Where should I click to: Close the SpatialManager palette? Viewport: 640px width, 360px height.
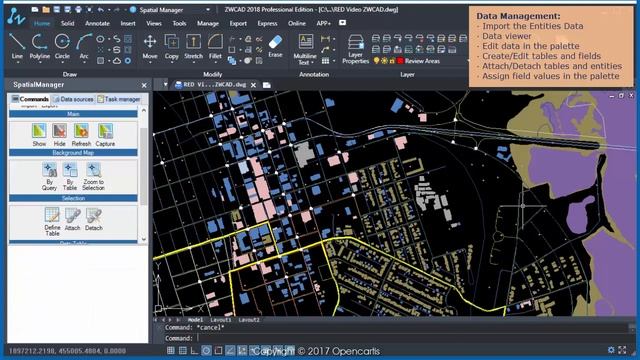point(144,85)
